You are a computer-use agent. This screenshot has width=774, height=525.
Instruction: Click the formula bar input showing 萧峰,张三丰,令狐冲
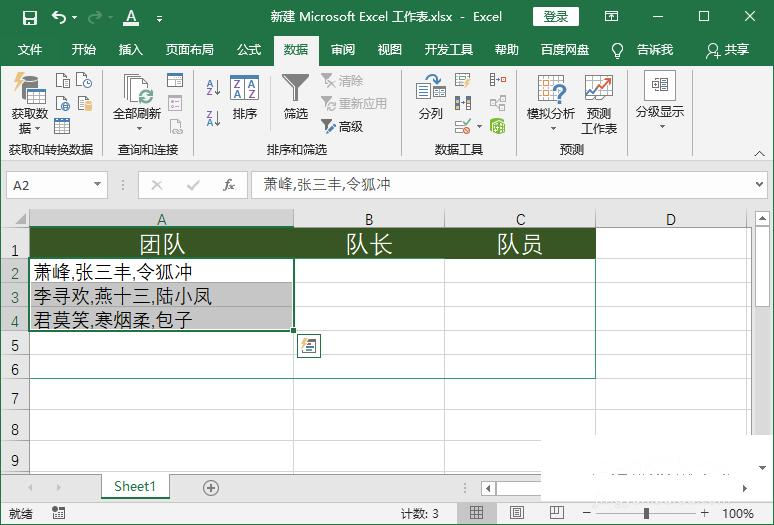pos(502,185)
